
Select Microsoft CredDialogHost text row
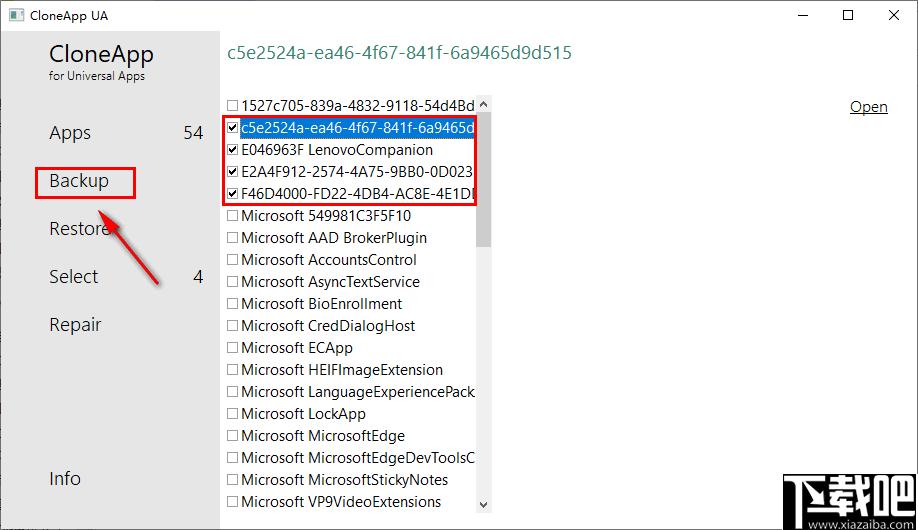coord(328,326)
